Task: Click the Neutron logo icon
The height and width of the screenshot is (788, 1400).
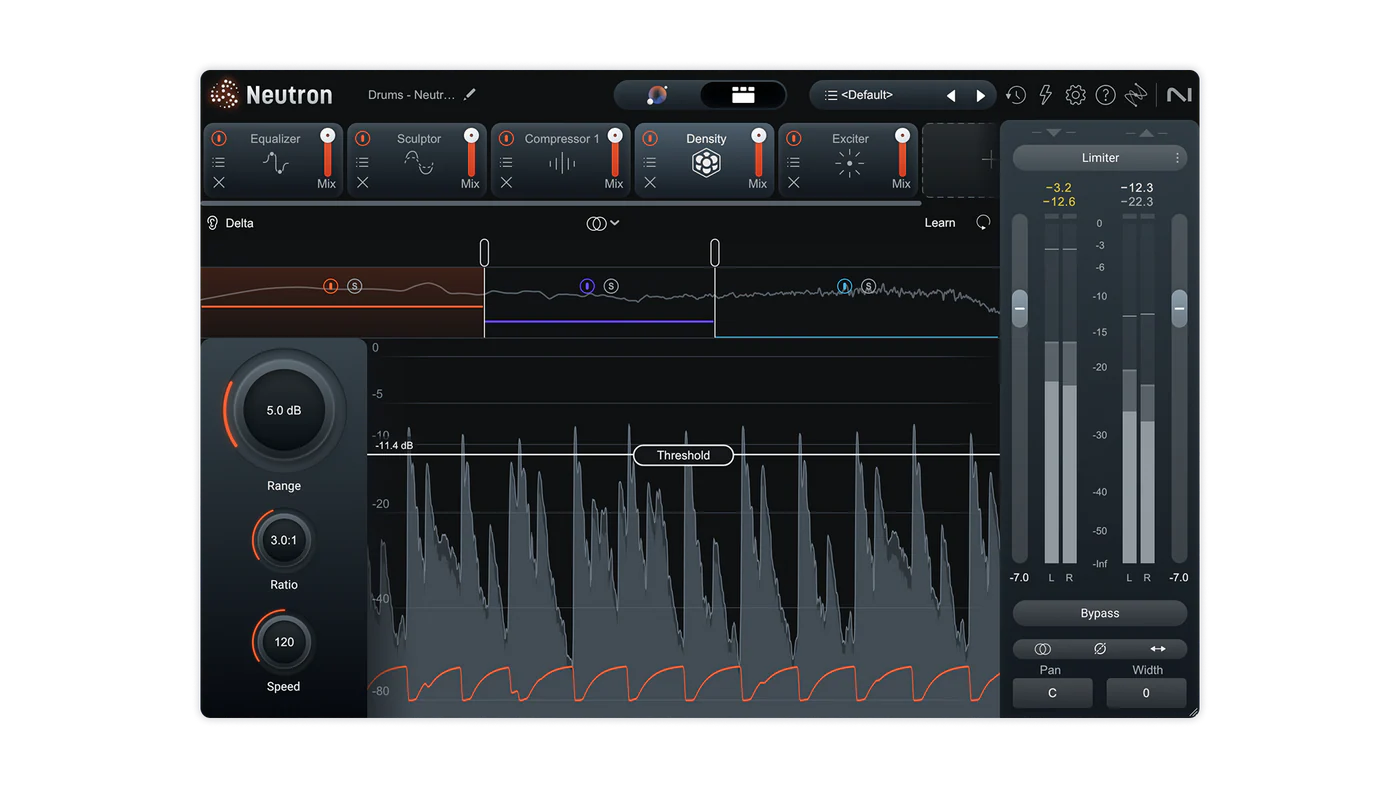Action: (x=224, y=95)
